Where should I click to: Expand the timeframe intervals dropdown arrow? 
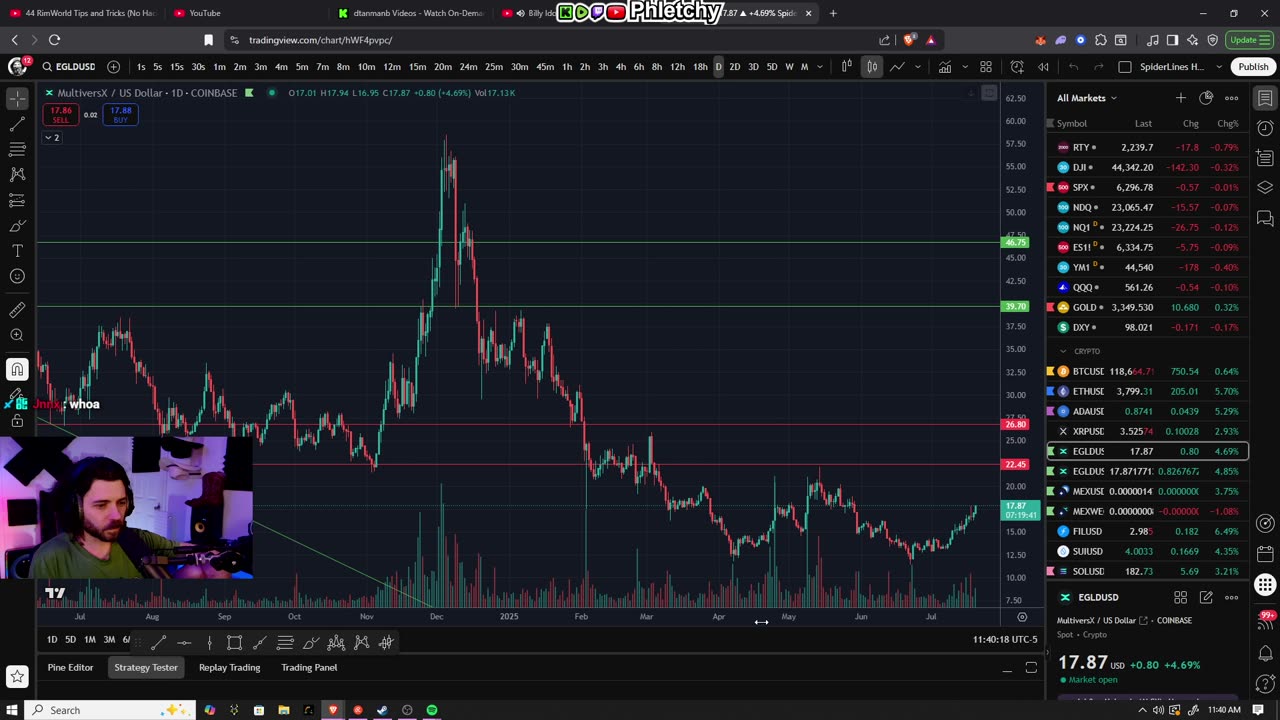point(820,67)
